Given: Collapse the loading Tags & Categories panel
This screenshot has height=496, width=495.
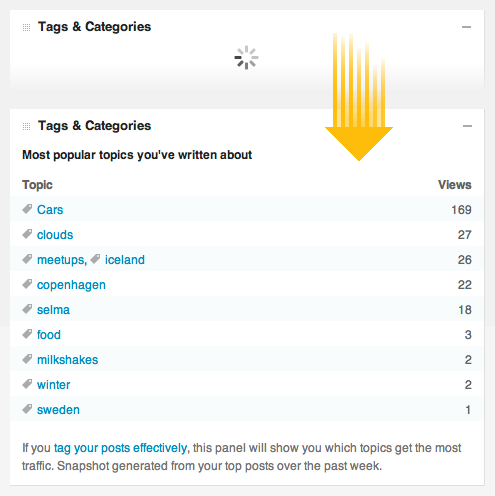Looking at the screenshot, I should pyautogui.click(x=466, y=27).
